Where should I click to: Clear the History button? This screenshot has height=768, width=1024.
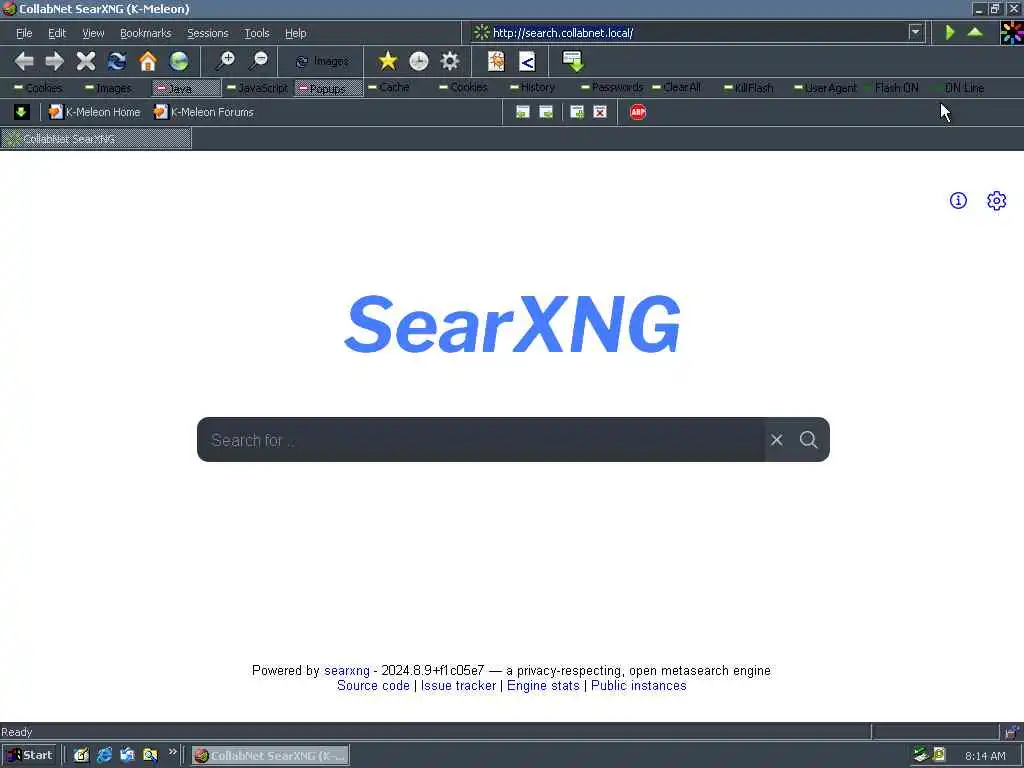point(532,87)
